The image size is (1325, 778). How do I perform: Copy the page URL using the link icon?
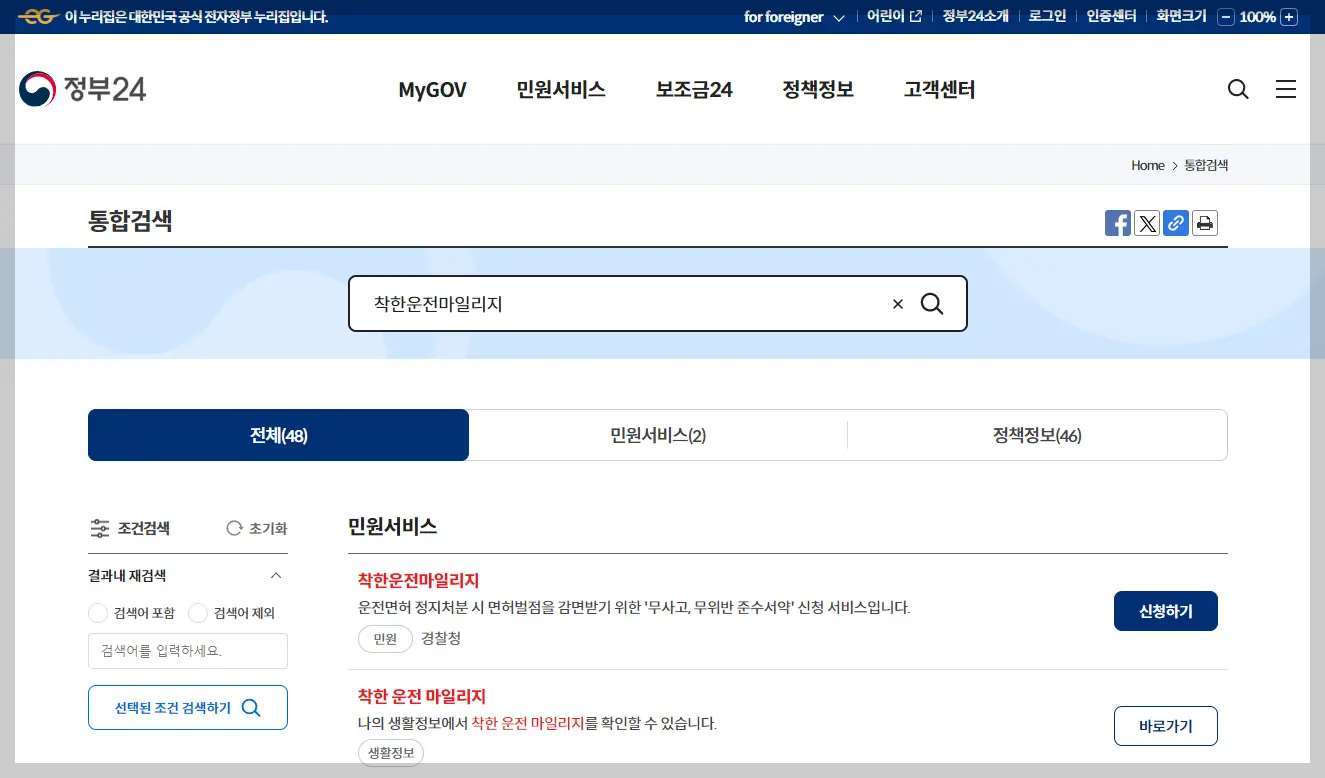click(1175, 223)
